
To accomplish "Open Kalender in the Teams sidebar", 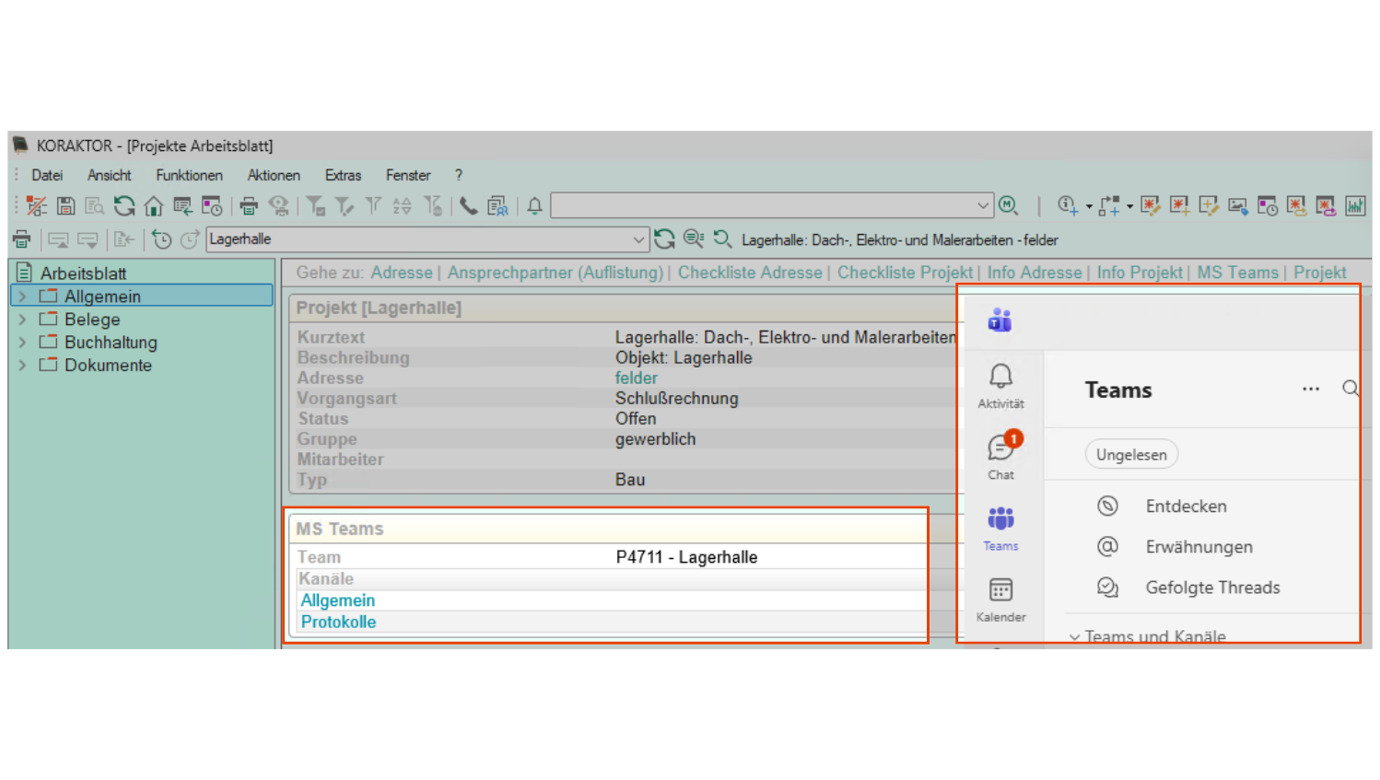I will click(x=1001, y=600).
